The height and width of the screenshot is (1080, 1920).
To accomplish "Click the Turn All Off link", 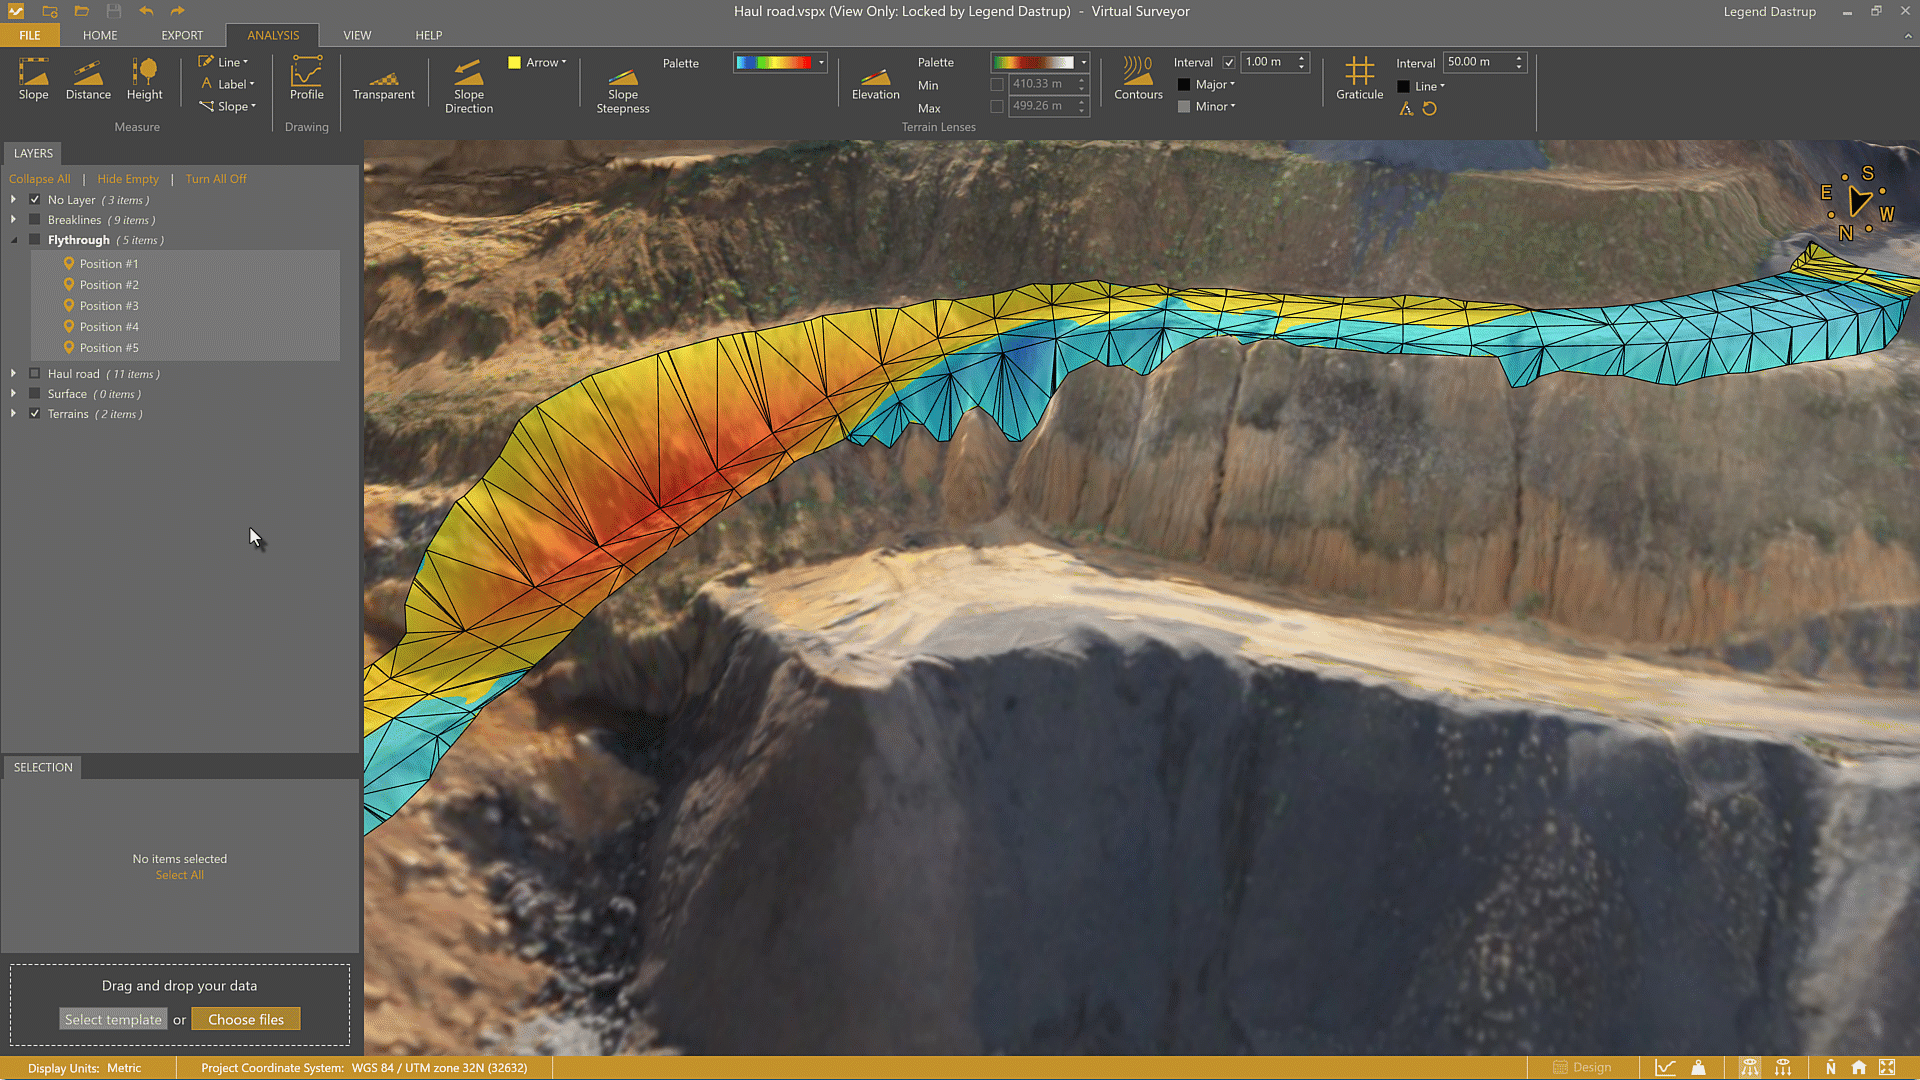I will 215,179.
